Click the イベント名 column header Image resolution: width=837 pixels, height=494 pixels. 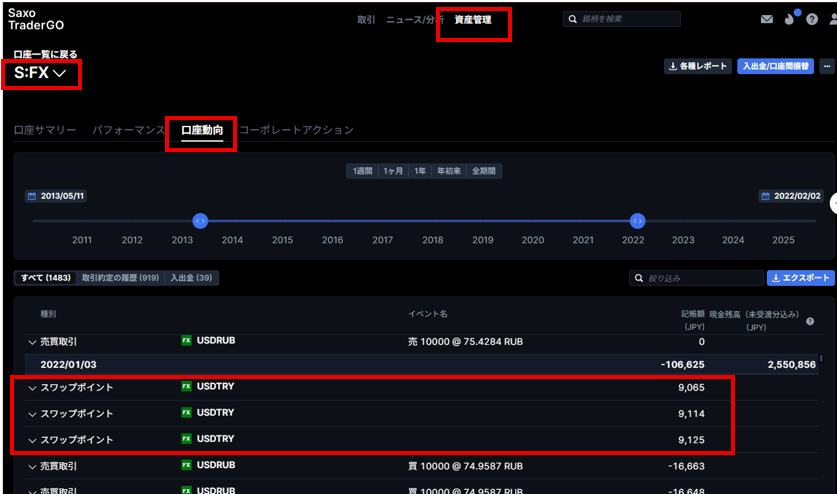click(428, 313)
